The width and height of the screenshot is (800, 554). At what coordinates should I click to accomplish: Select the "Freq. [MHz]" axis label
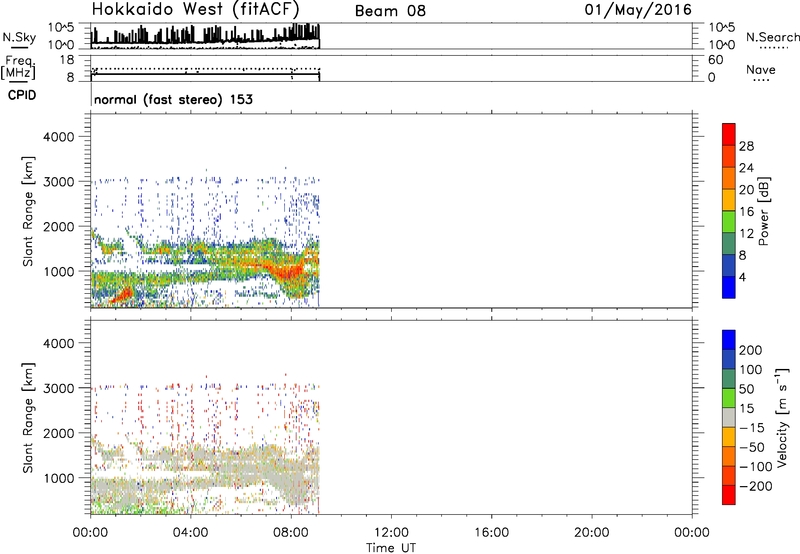pos(19,68)
